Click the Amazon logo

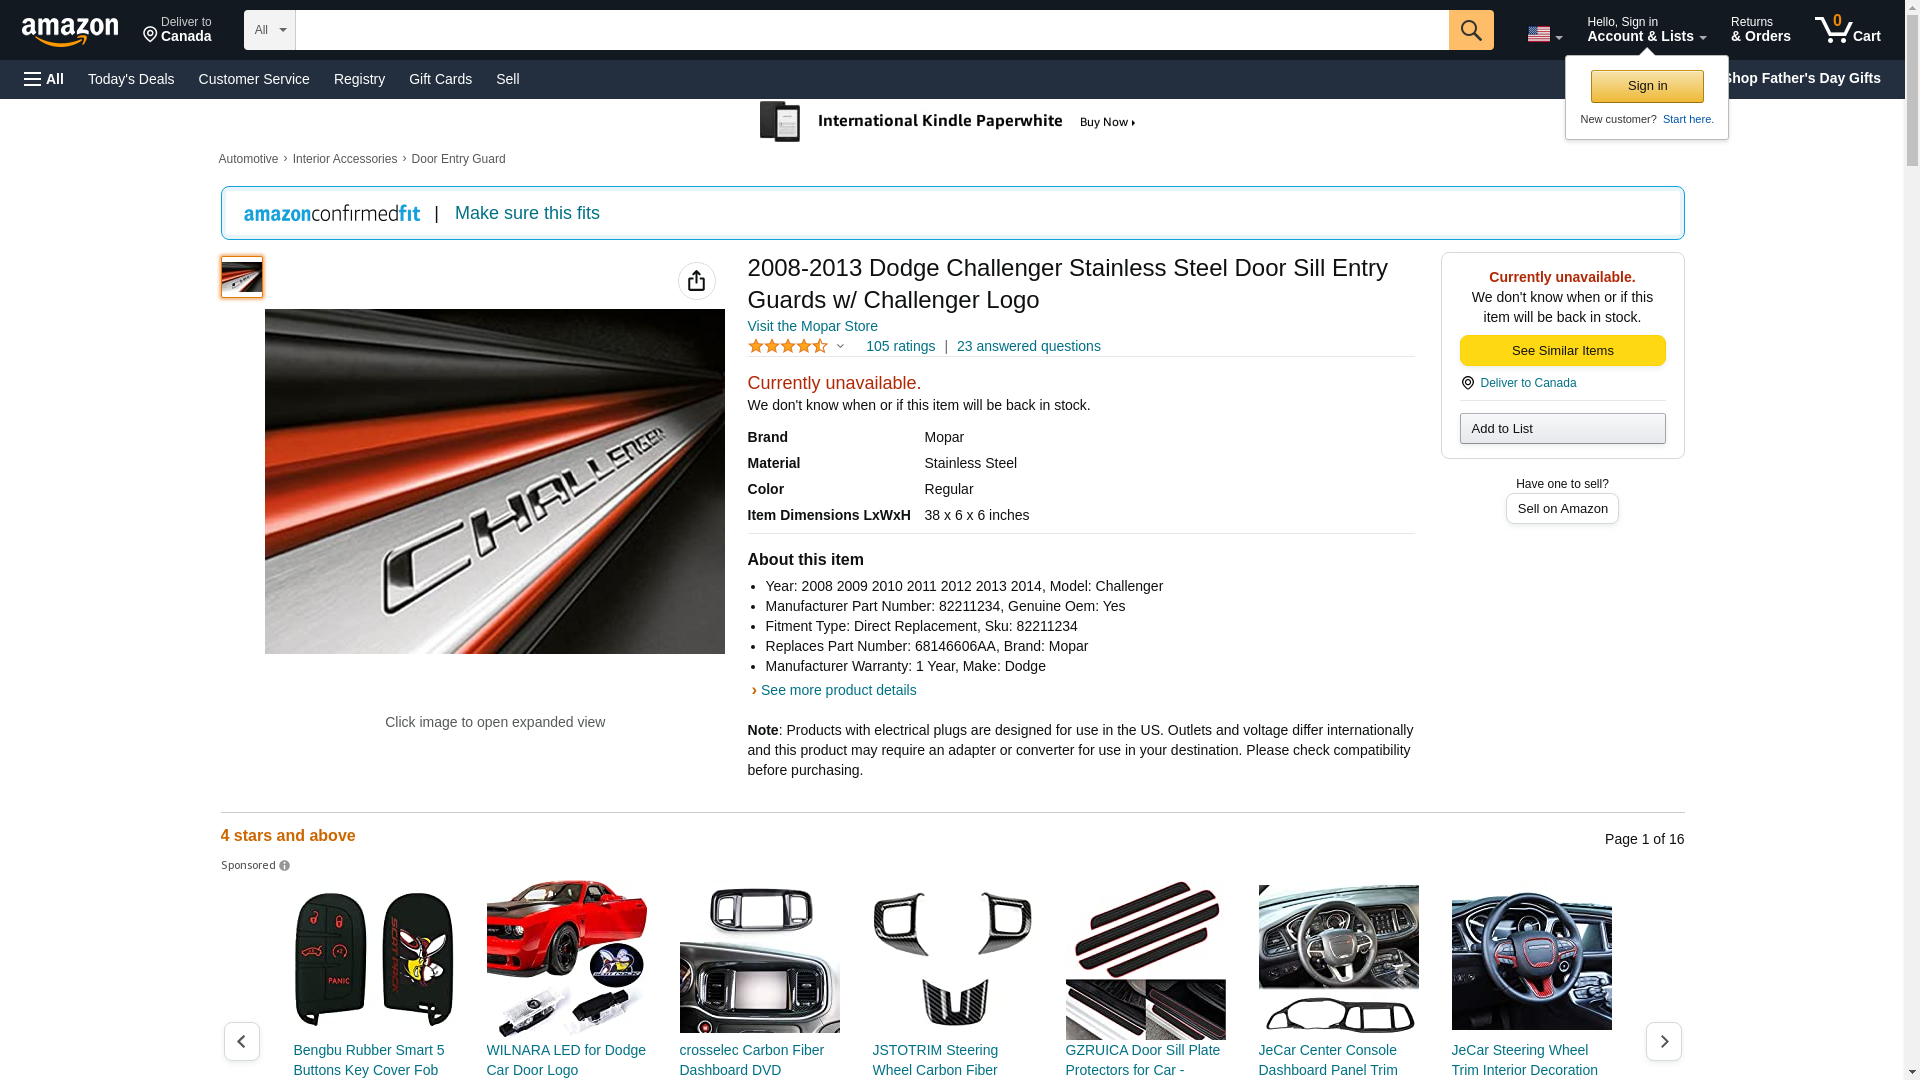point(70,31)
